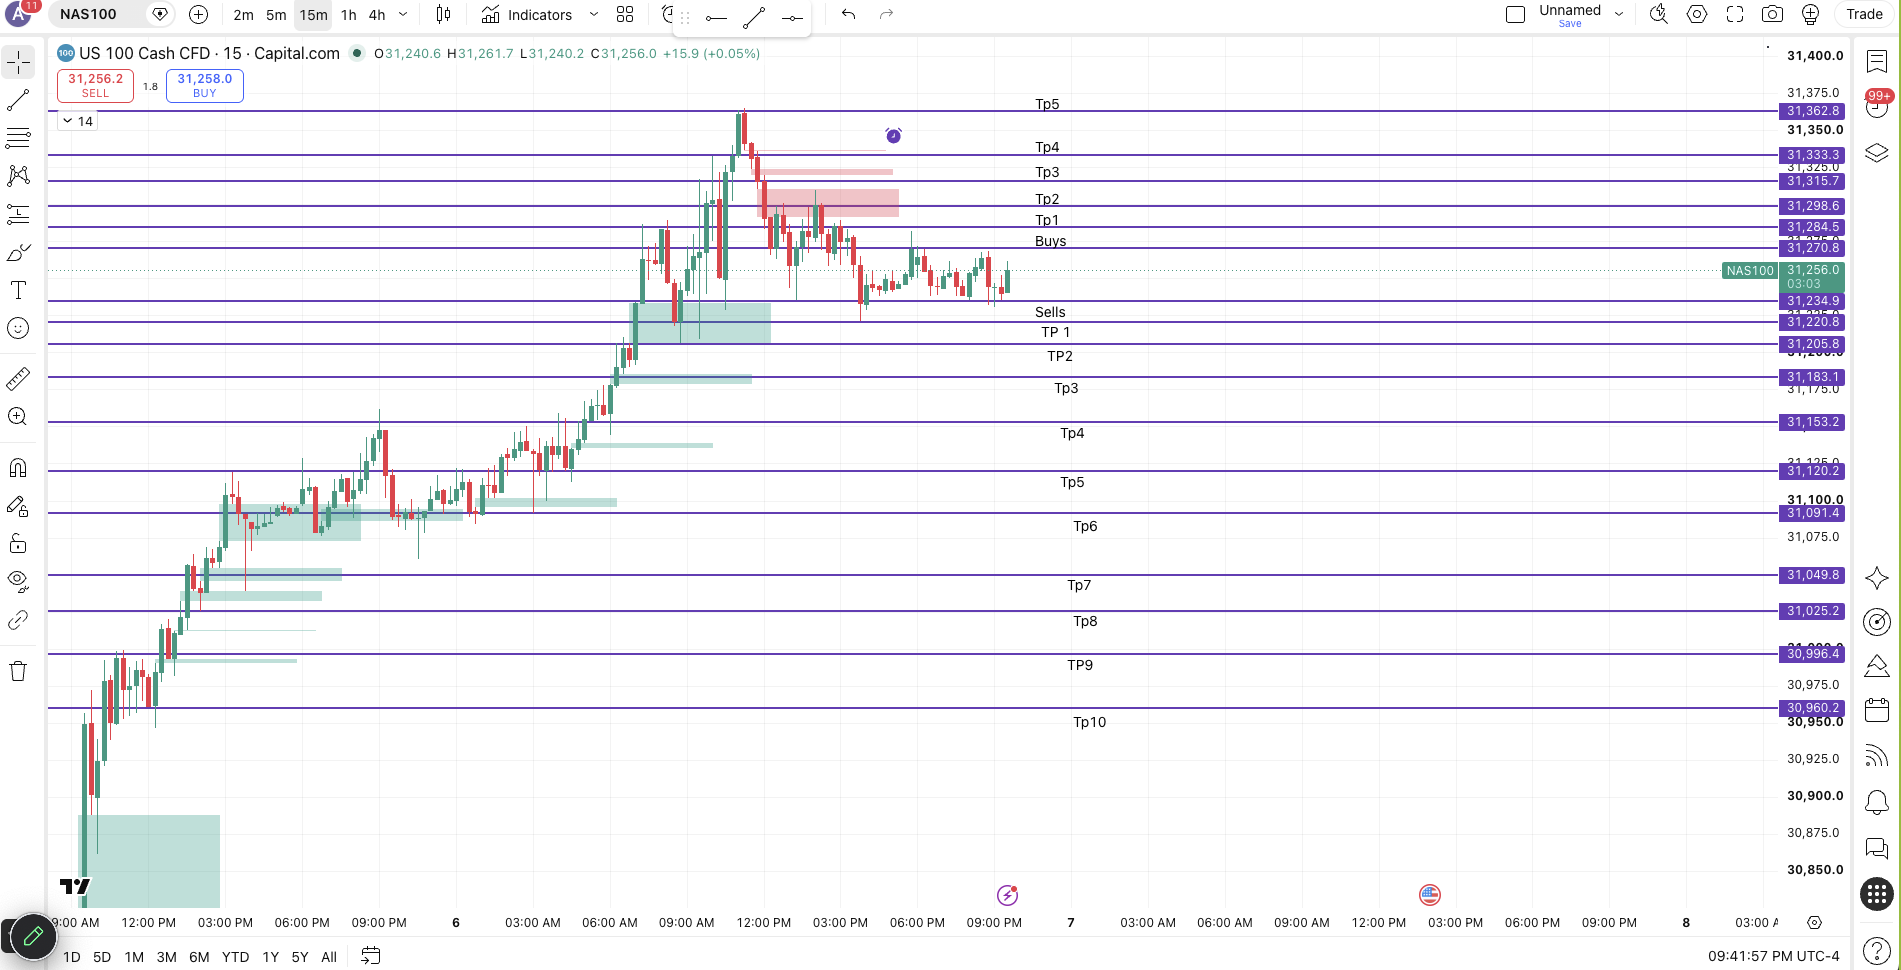This screenshot has height=970, width=1901.
Task: Open the Trade panel button
Action: (x=1864, y=14)
